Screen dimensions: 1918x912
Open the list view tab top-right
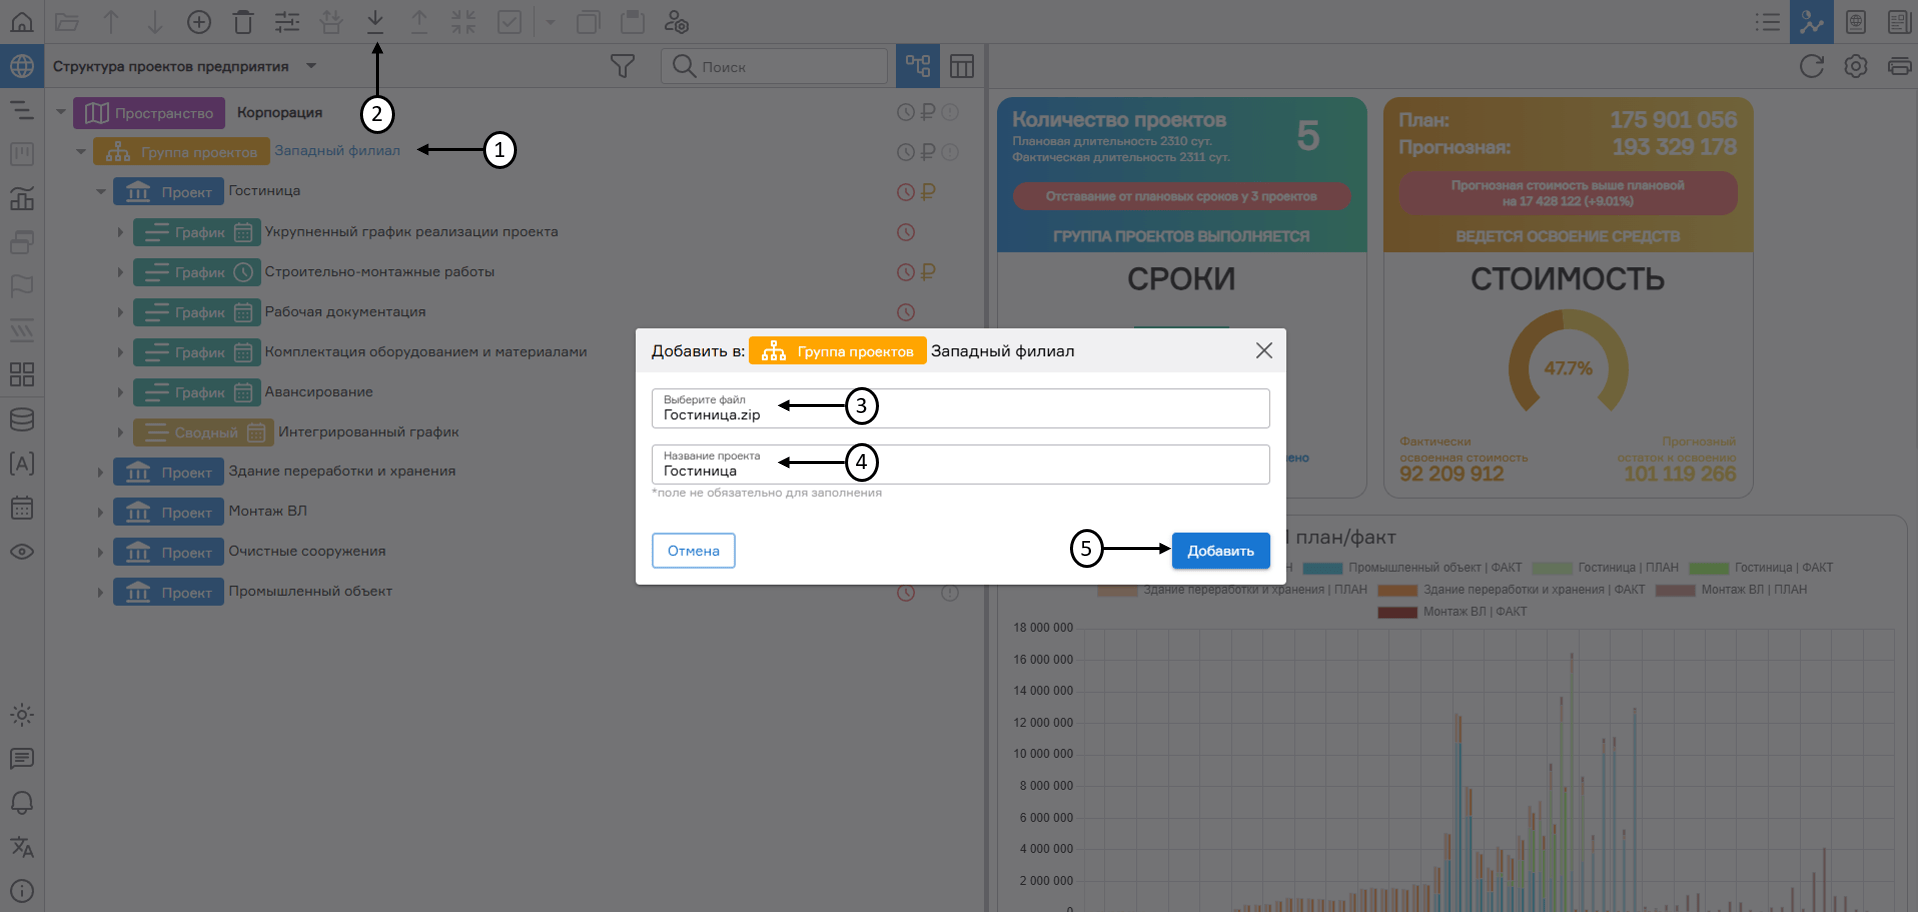(1767, 21)
